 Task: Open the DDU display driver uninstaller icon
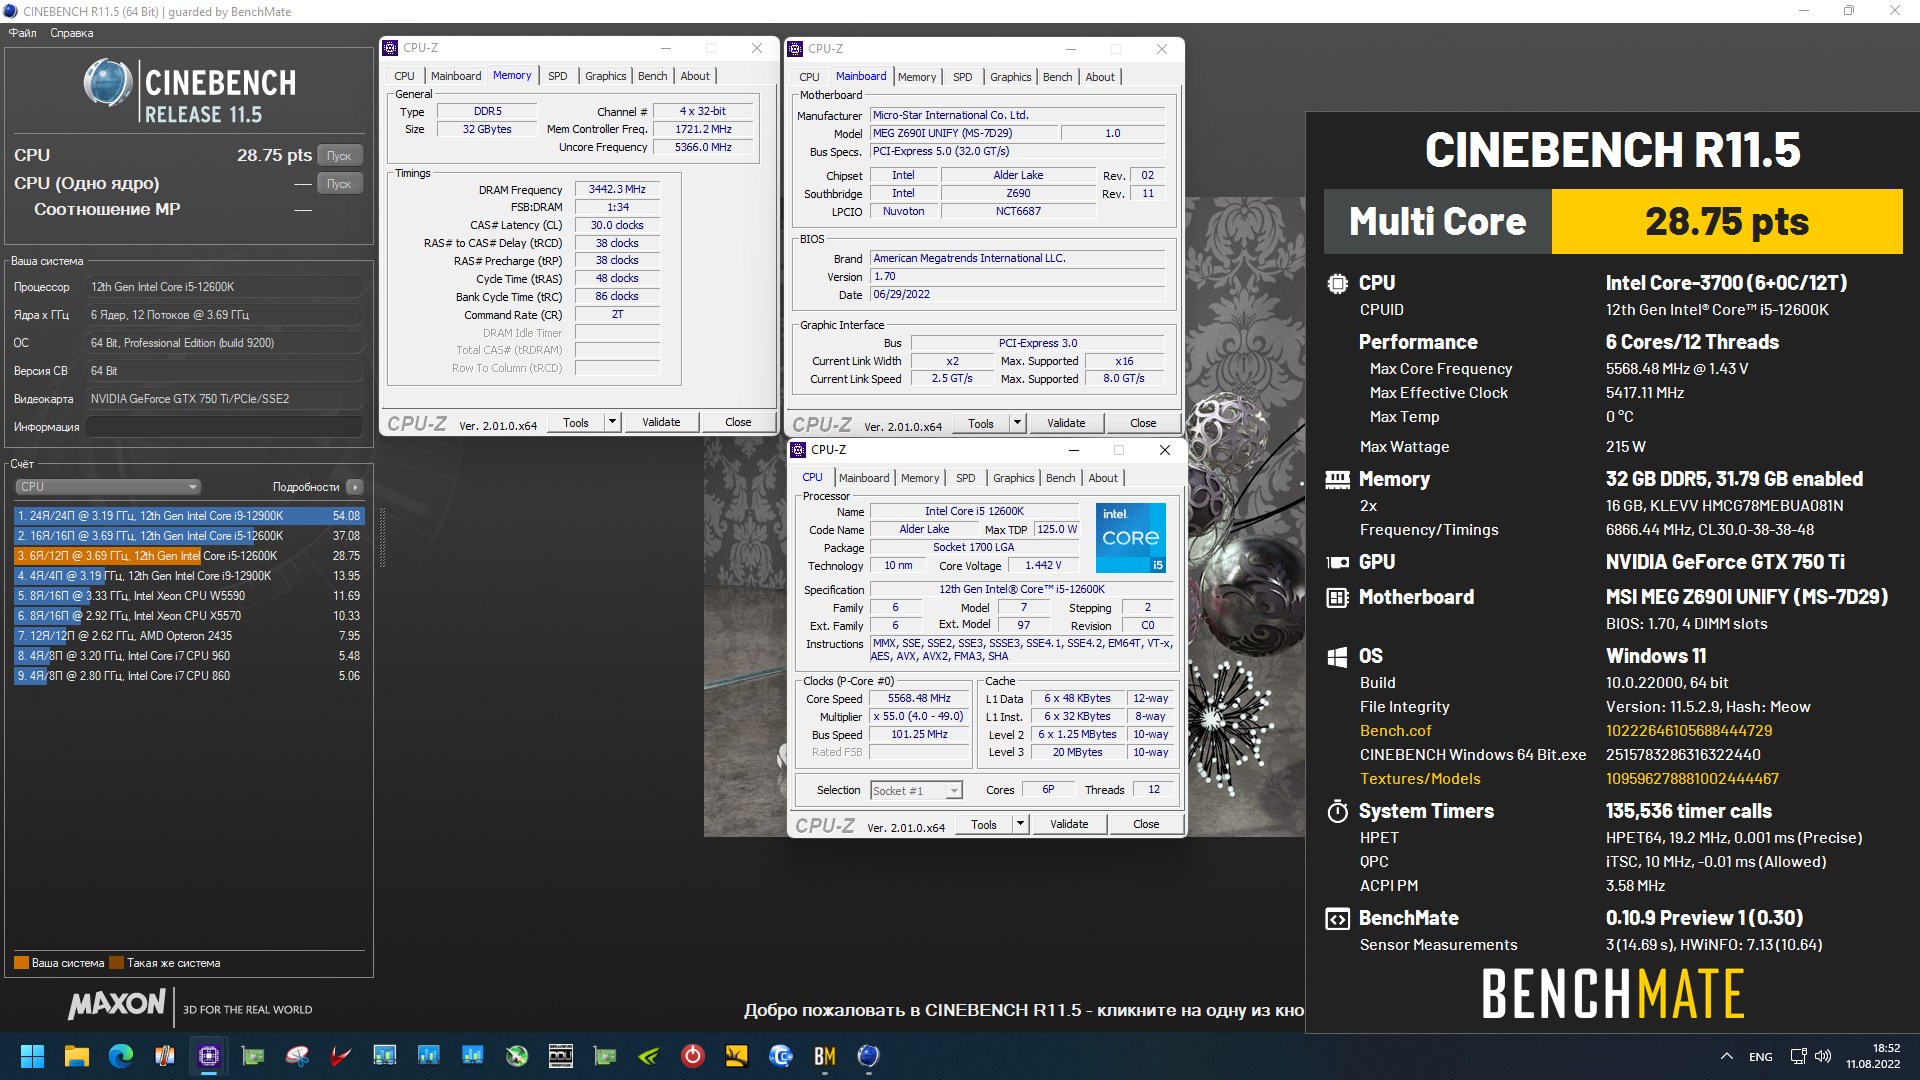coord(561,1056)
